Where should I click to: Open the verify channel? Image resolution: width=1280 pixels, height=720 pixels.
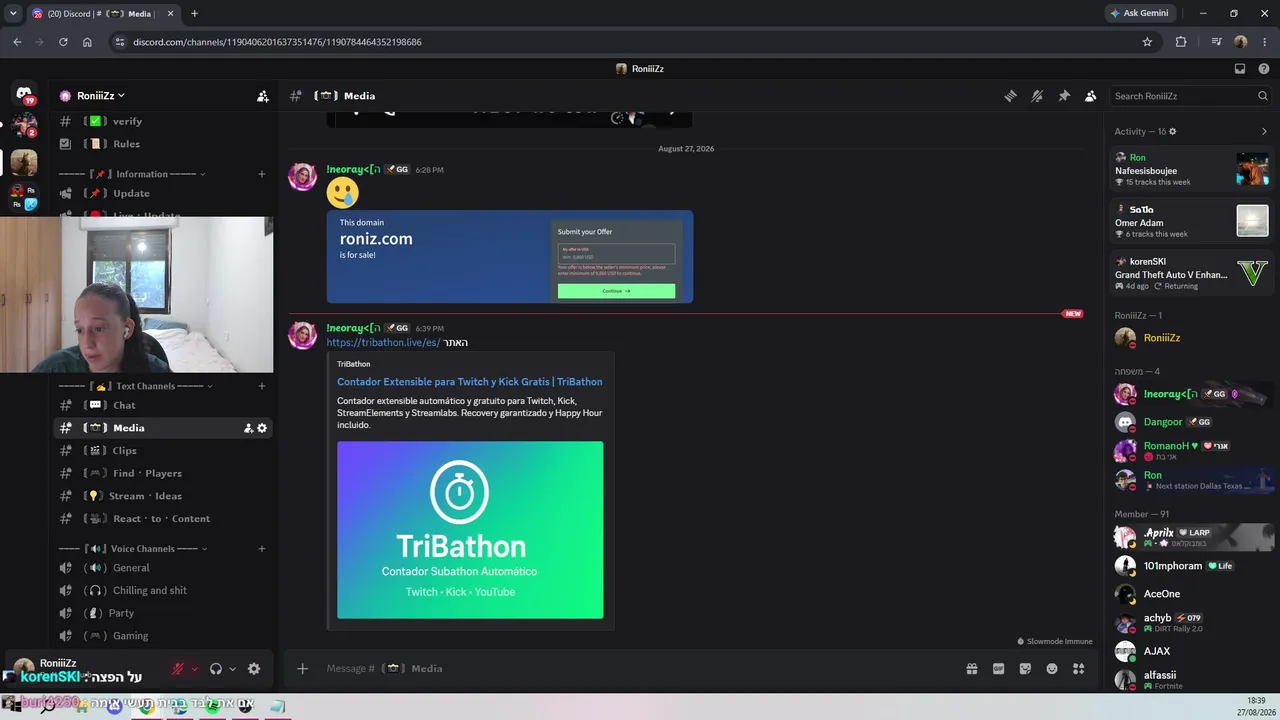(x=160, y=121)
